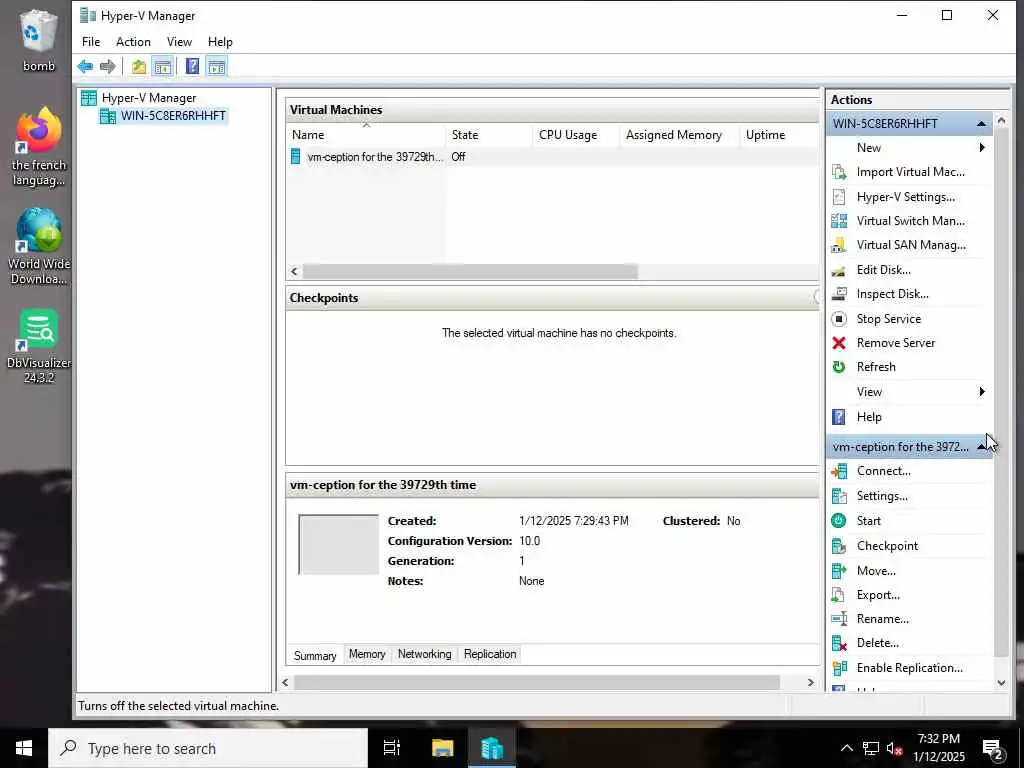Viewport: 1024px width, 768px height.
Task: Select the Summary tab
Action: [x=315, y=655]
